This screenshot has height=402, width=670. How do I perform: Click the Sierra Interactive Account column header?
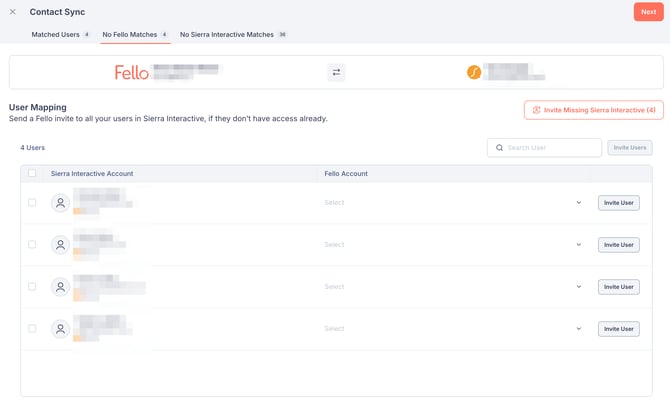click(x=92, y=174)
